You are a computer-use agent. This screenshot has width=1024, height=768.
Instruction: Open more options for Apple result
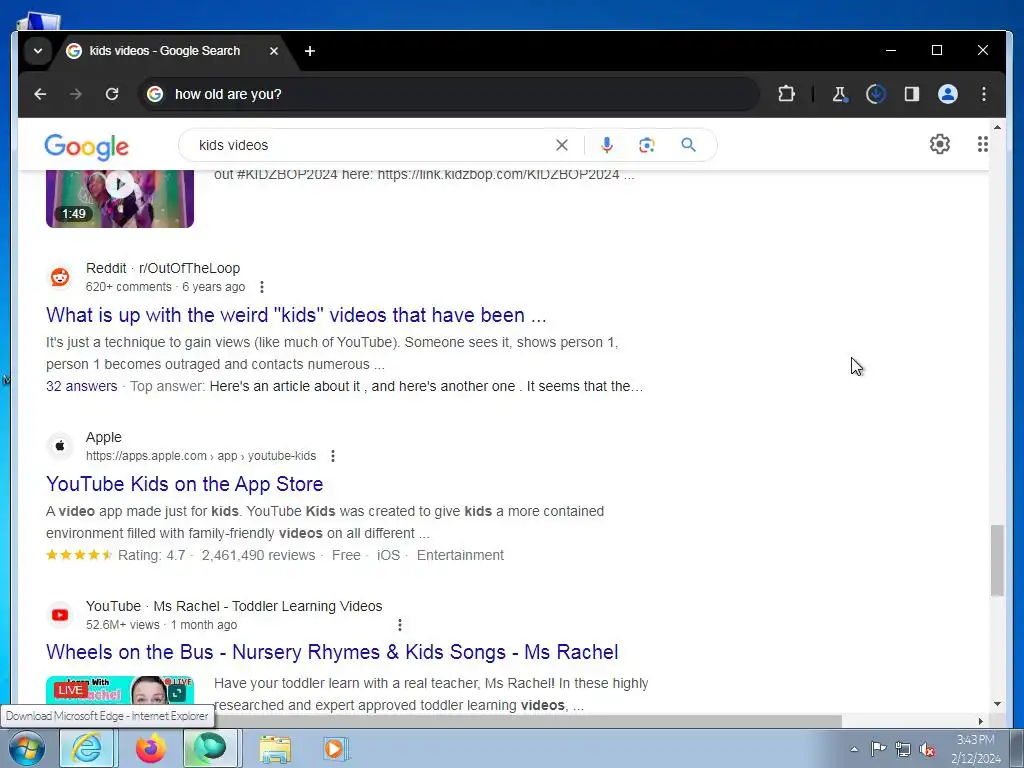point(333,456)
